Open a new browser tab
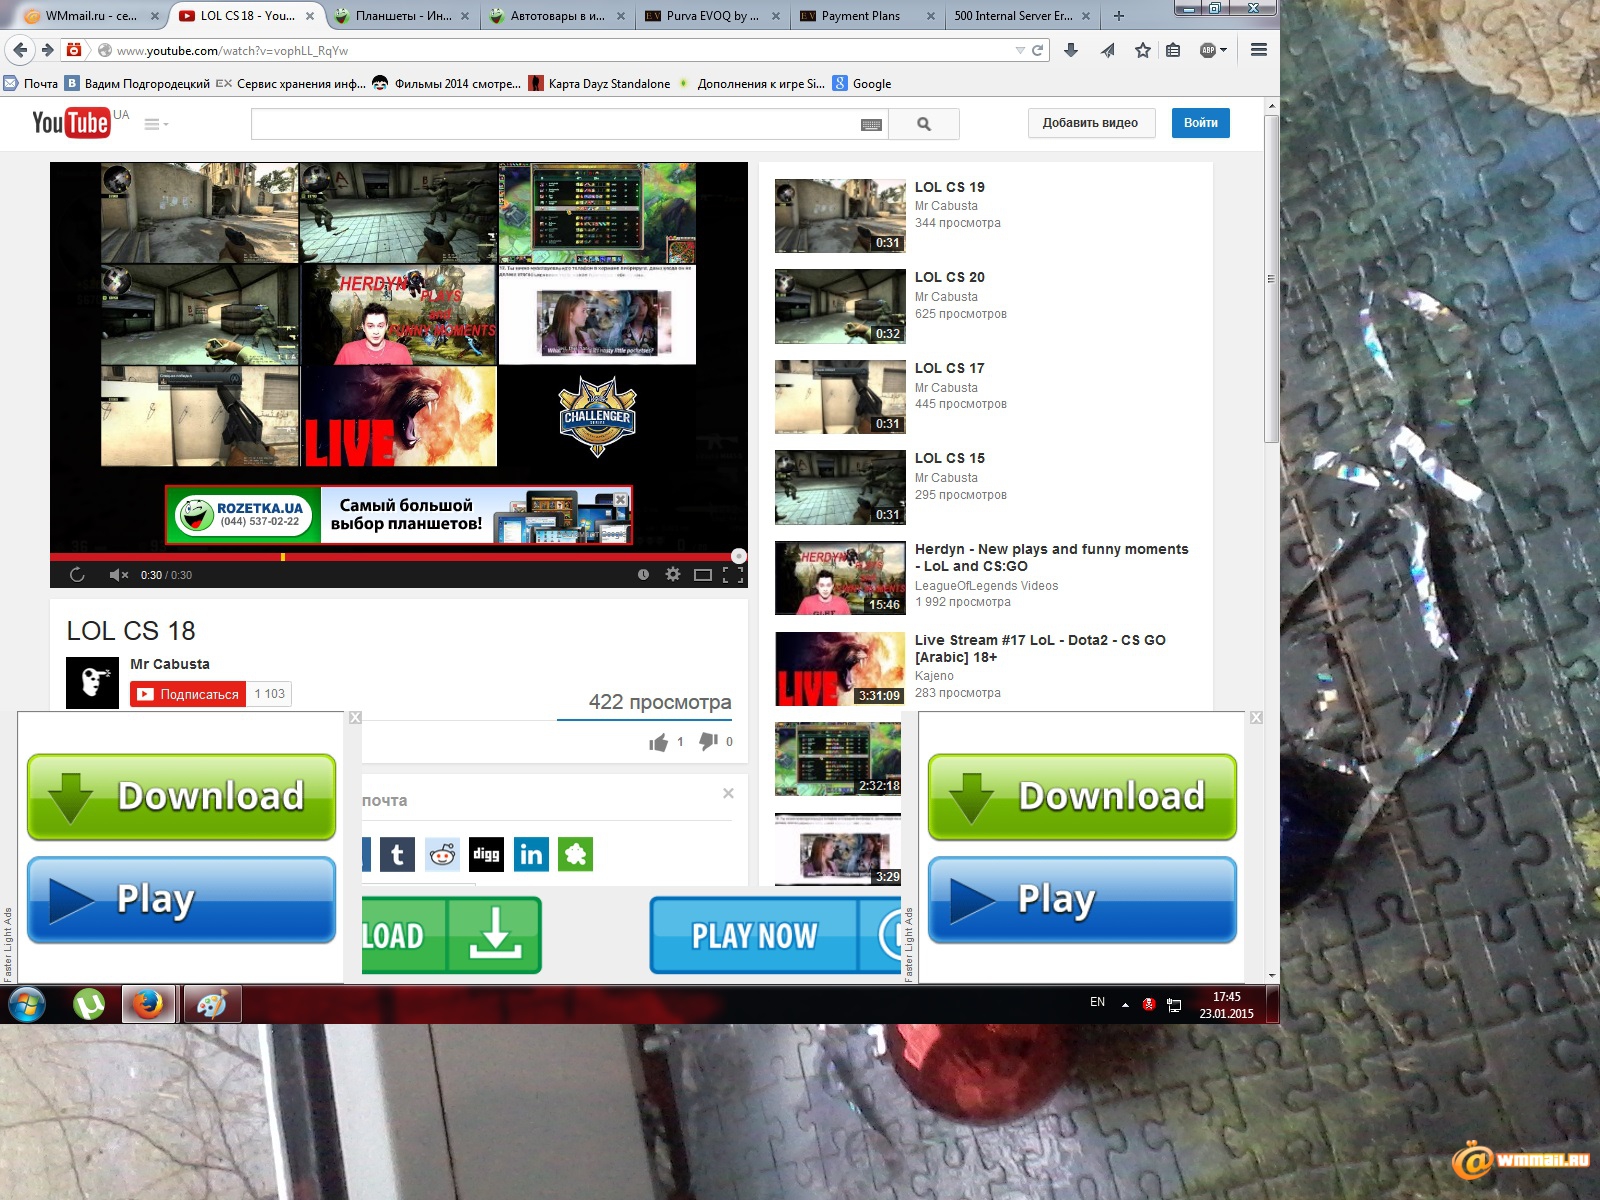This screenshot has height=1200, width=1600. coord(1119,16)
